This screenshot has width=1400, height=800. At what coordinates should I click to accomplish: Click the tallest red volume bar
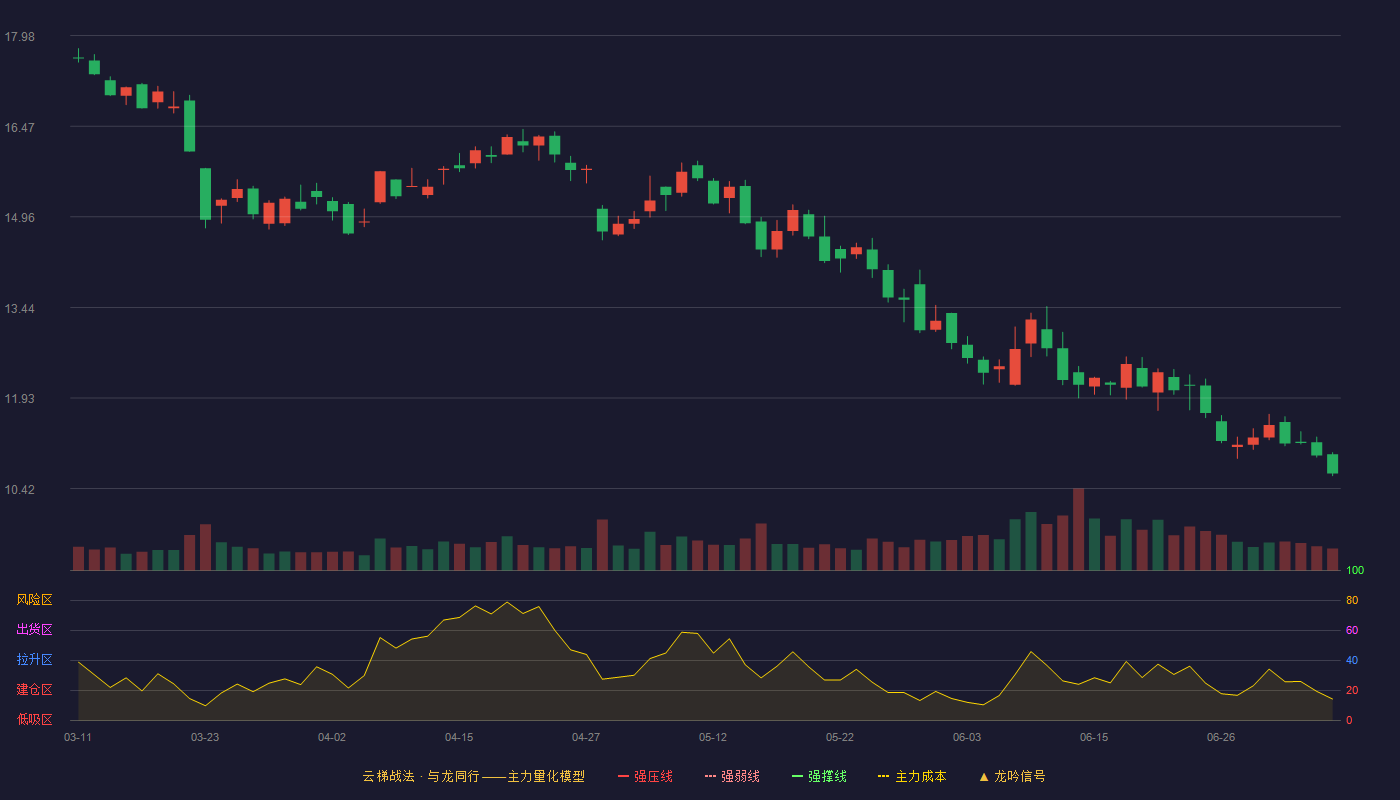tap(1078, 529)
